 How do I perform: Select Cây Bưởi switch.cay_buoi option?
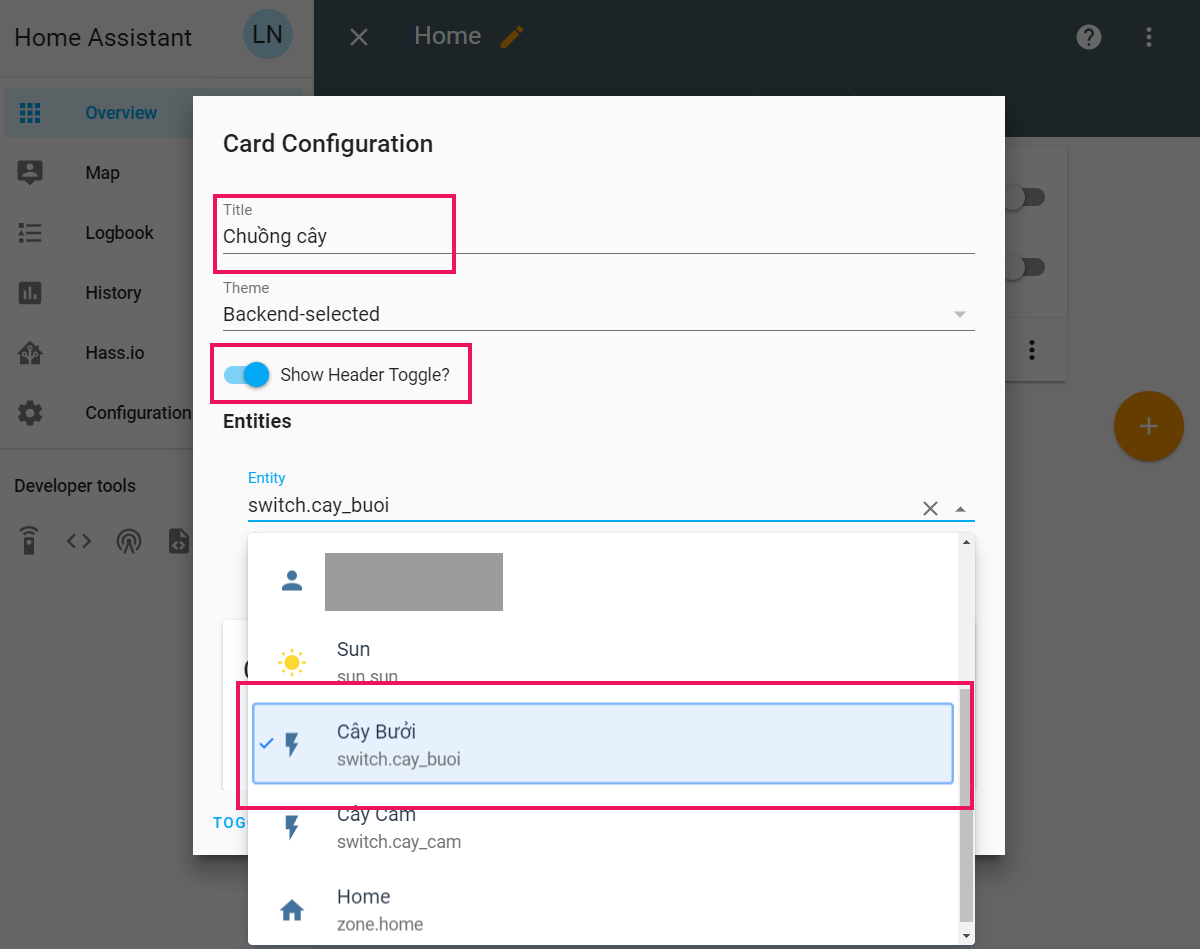602,744
